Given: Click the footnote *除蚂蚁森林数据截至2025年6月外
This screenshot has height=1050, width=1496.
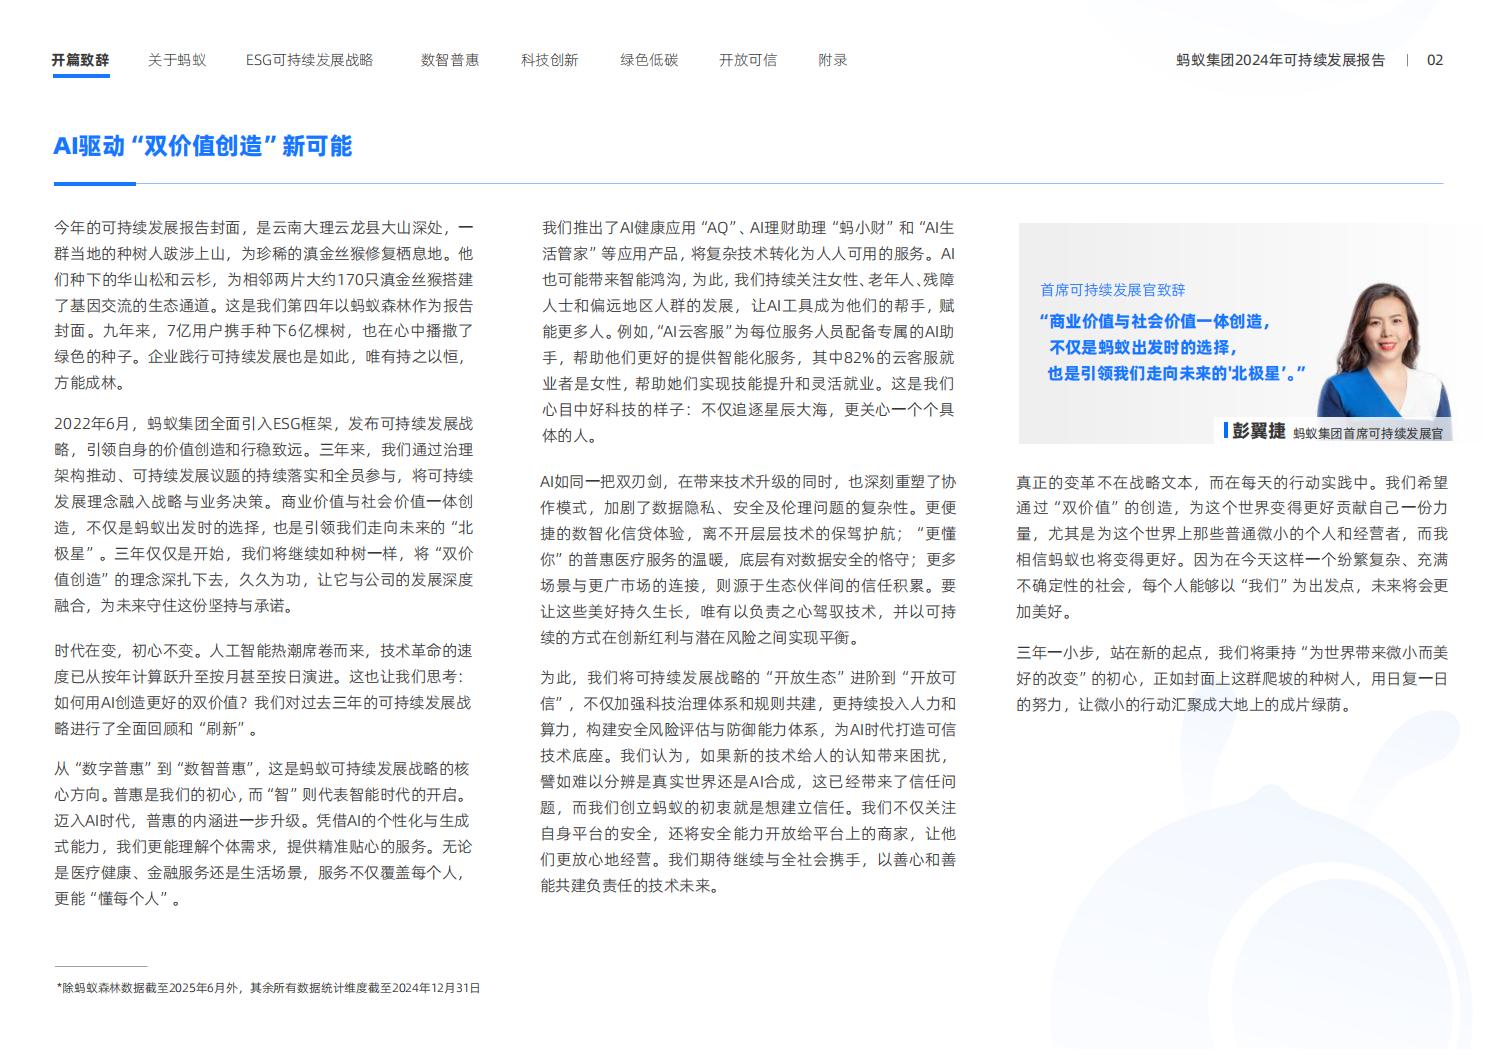Looking at the screenshot, I should tap(267, 988).
